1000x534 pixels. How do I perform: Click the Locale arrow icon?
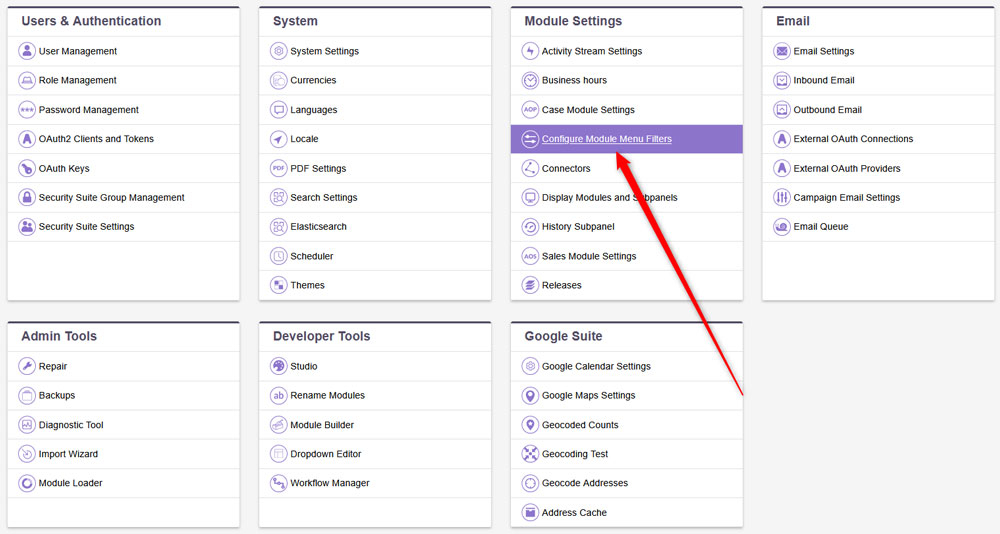(279, 139)
